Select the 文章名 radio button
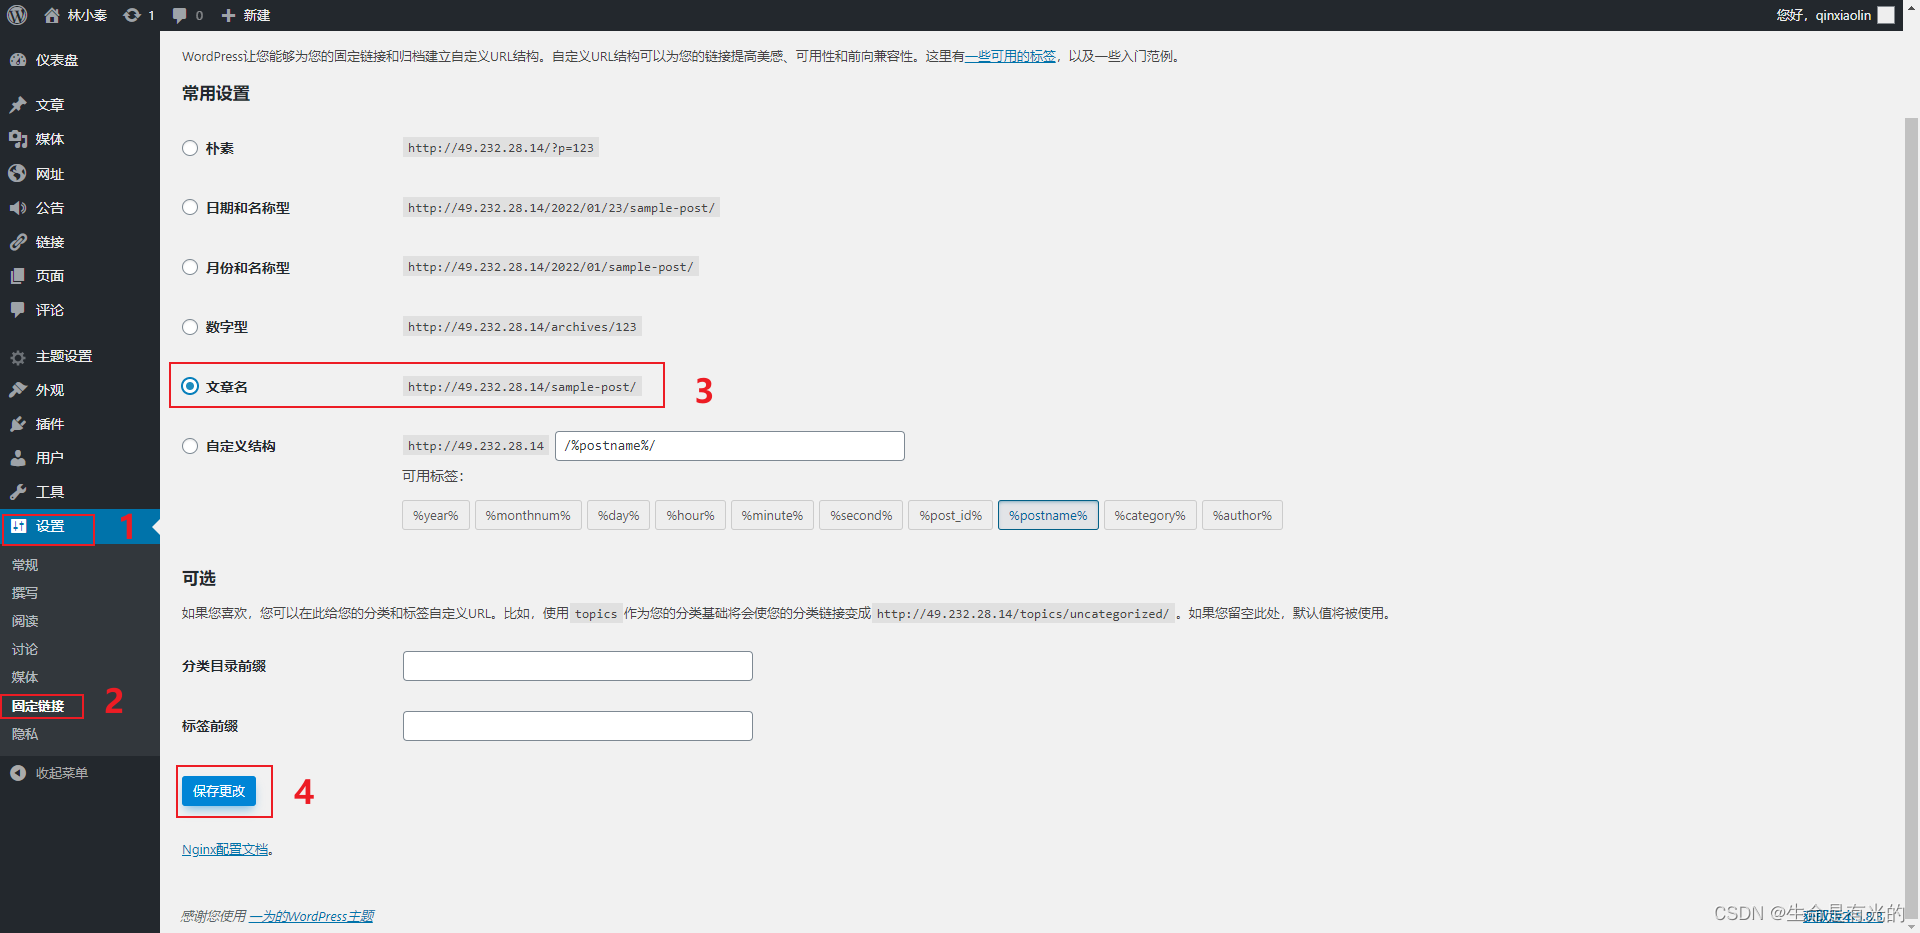Viewport: 1920px width, 933px height. pyautogui.click(x=190, y=386)
